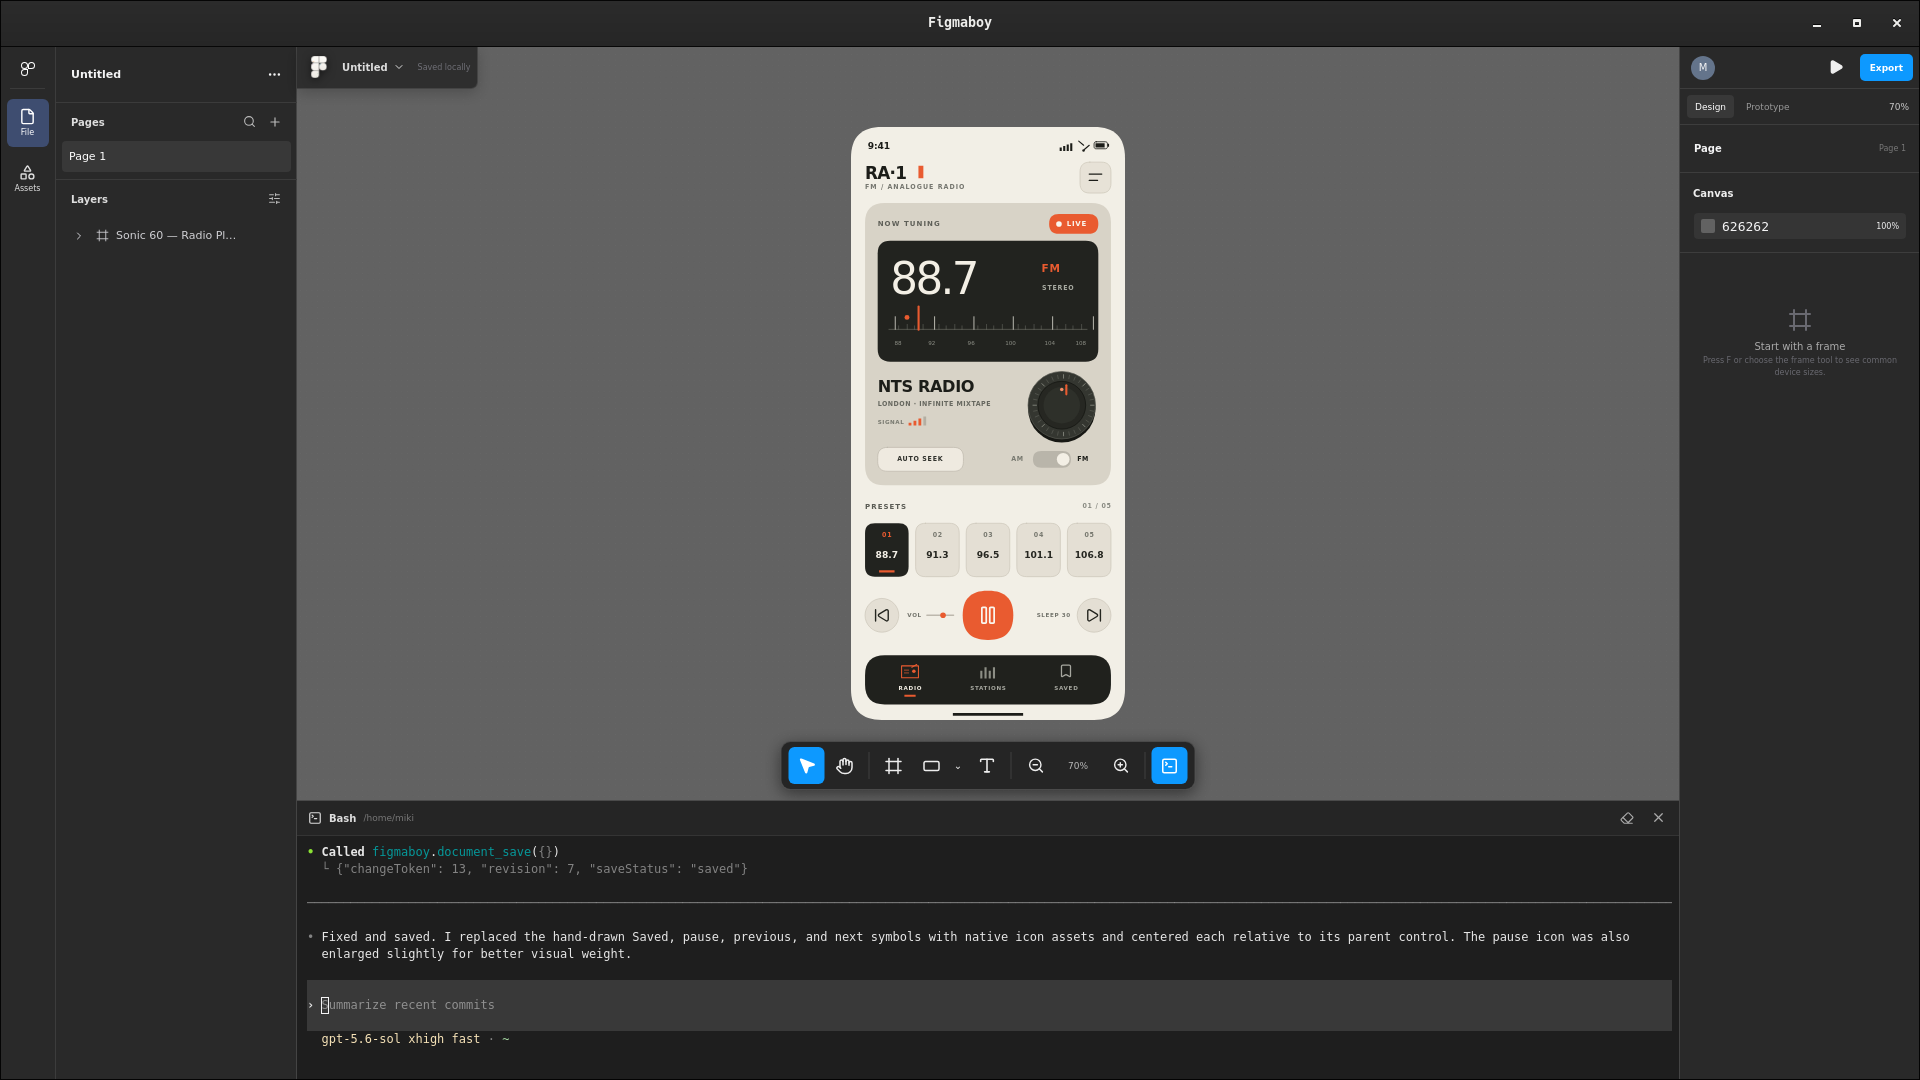Zoom out with the magnifier minus icon
Screen dimensions: 1920x1080
coord(1036,766)
